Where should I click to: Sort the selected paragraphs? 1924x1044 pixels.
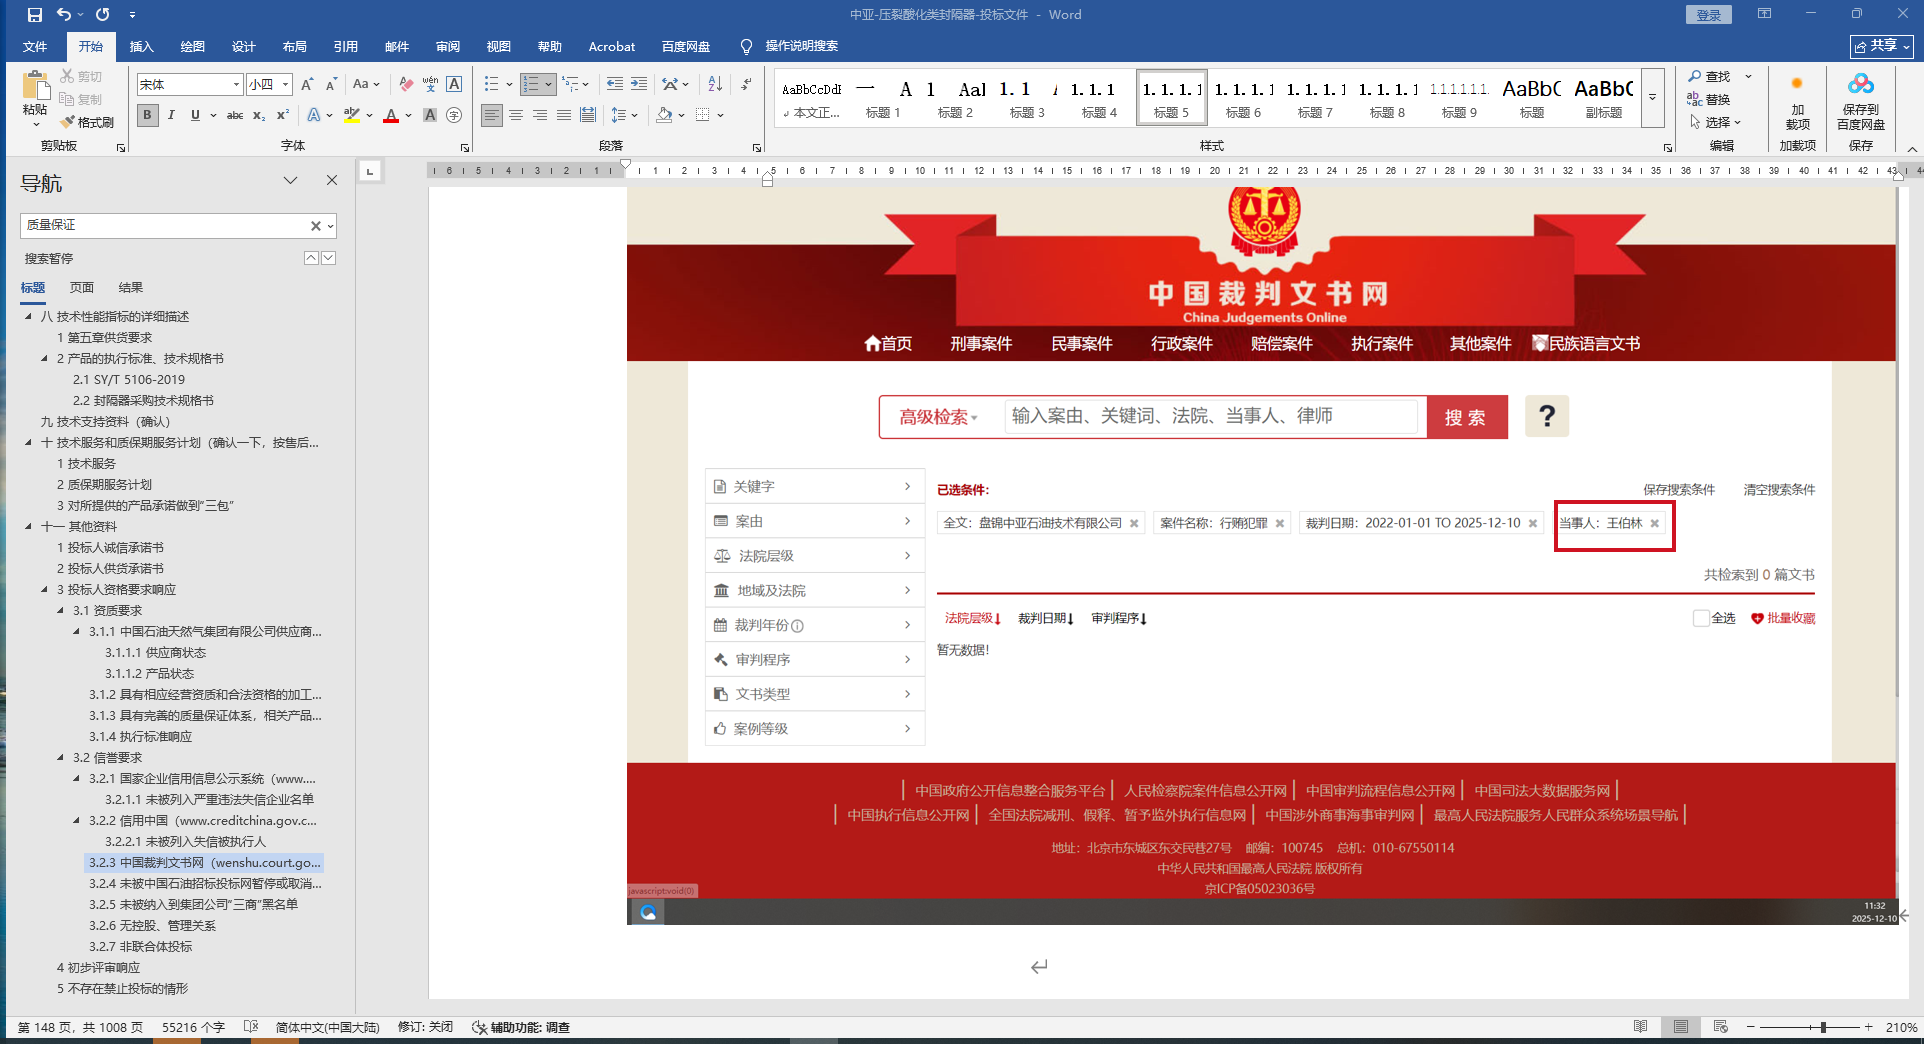click(x=715, y=85)
